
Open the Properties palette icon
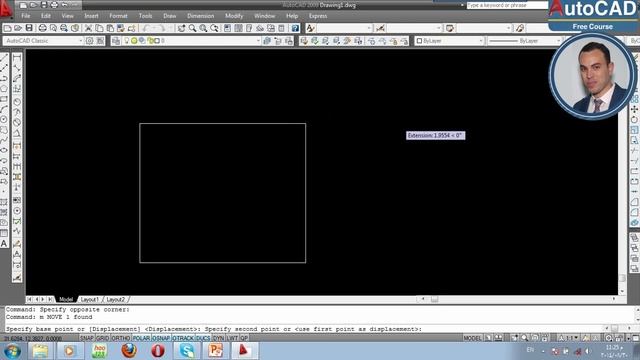tap(227, 28)
